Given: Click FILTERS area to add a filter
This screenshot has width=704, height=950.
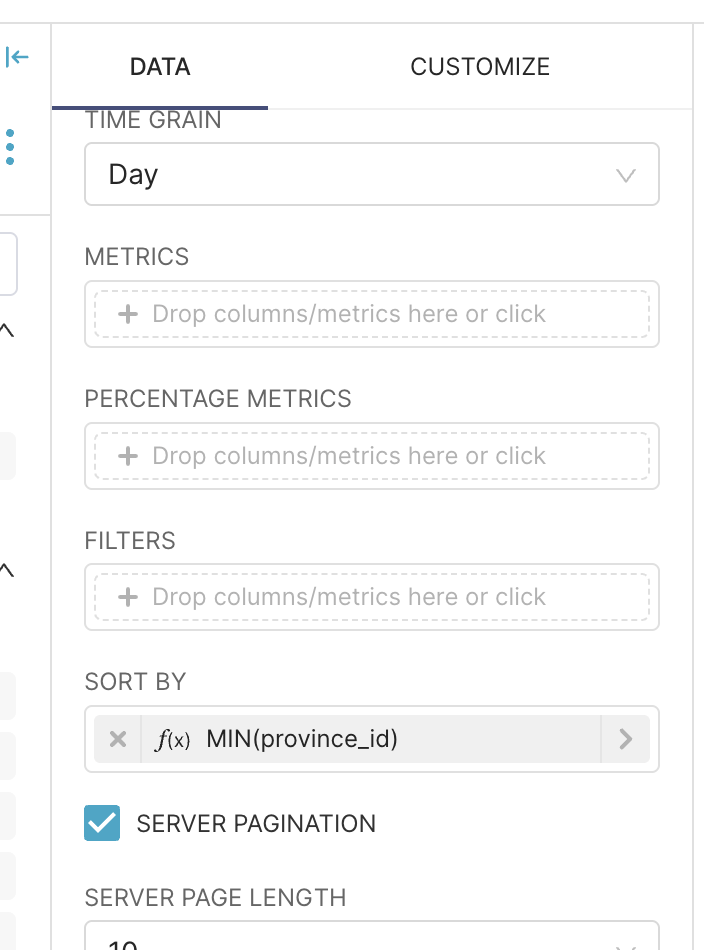Looking at the screenshot, I should [372, 597].
